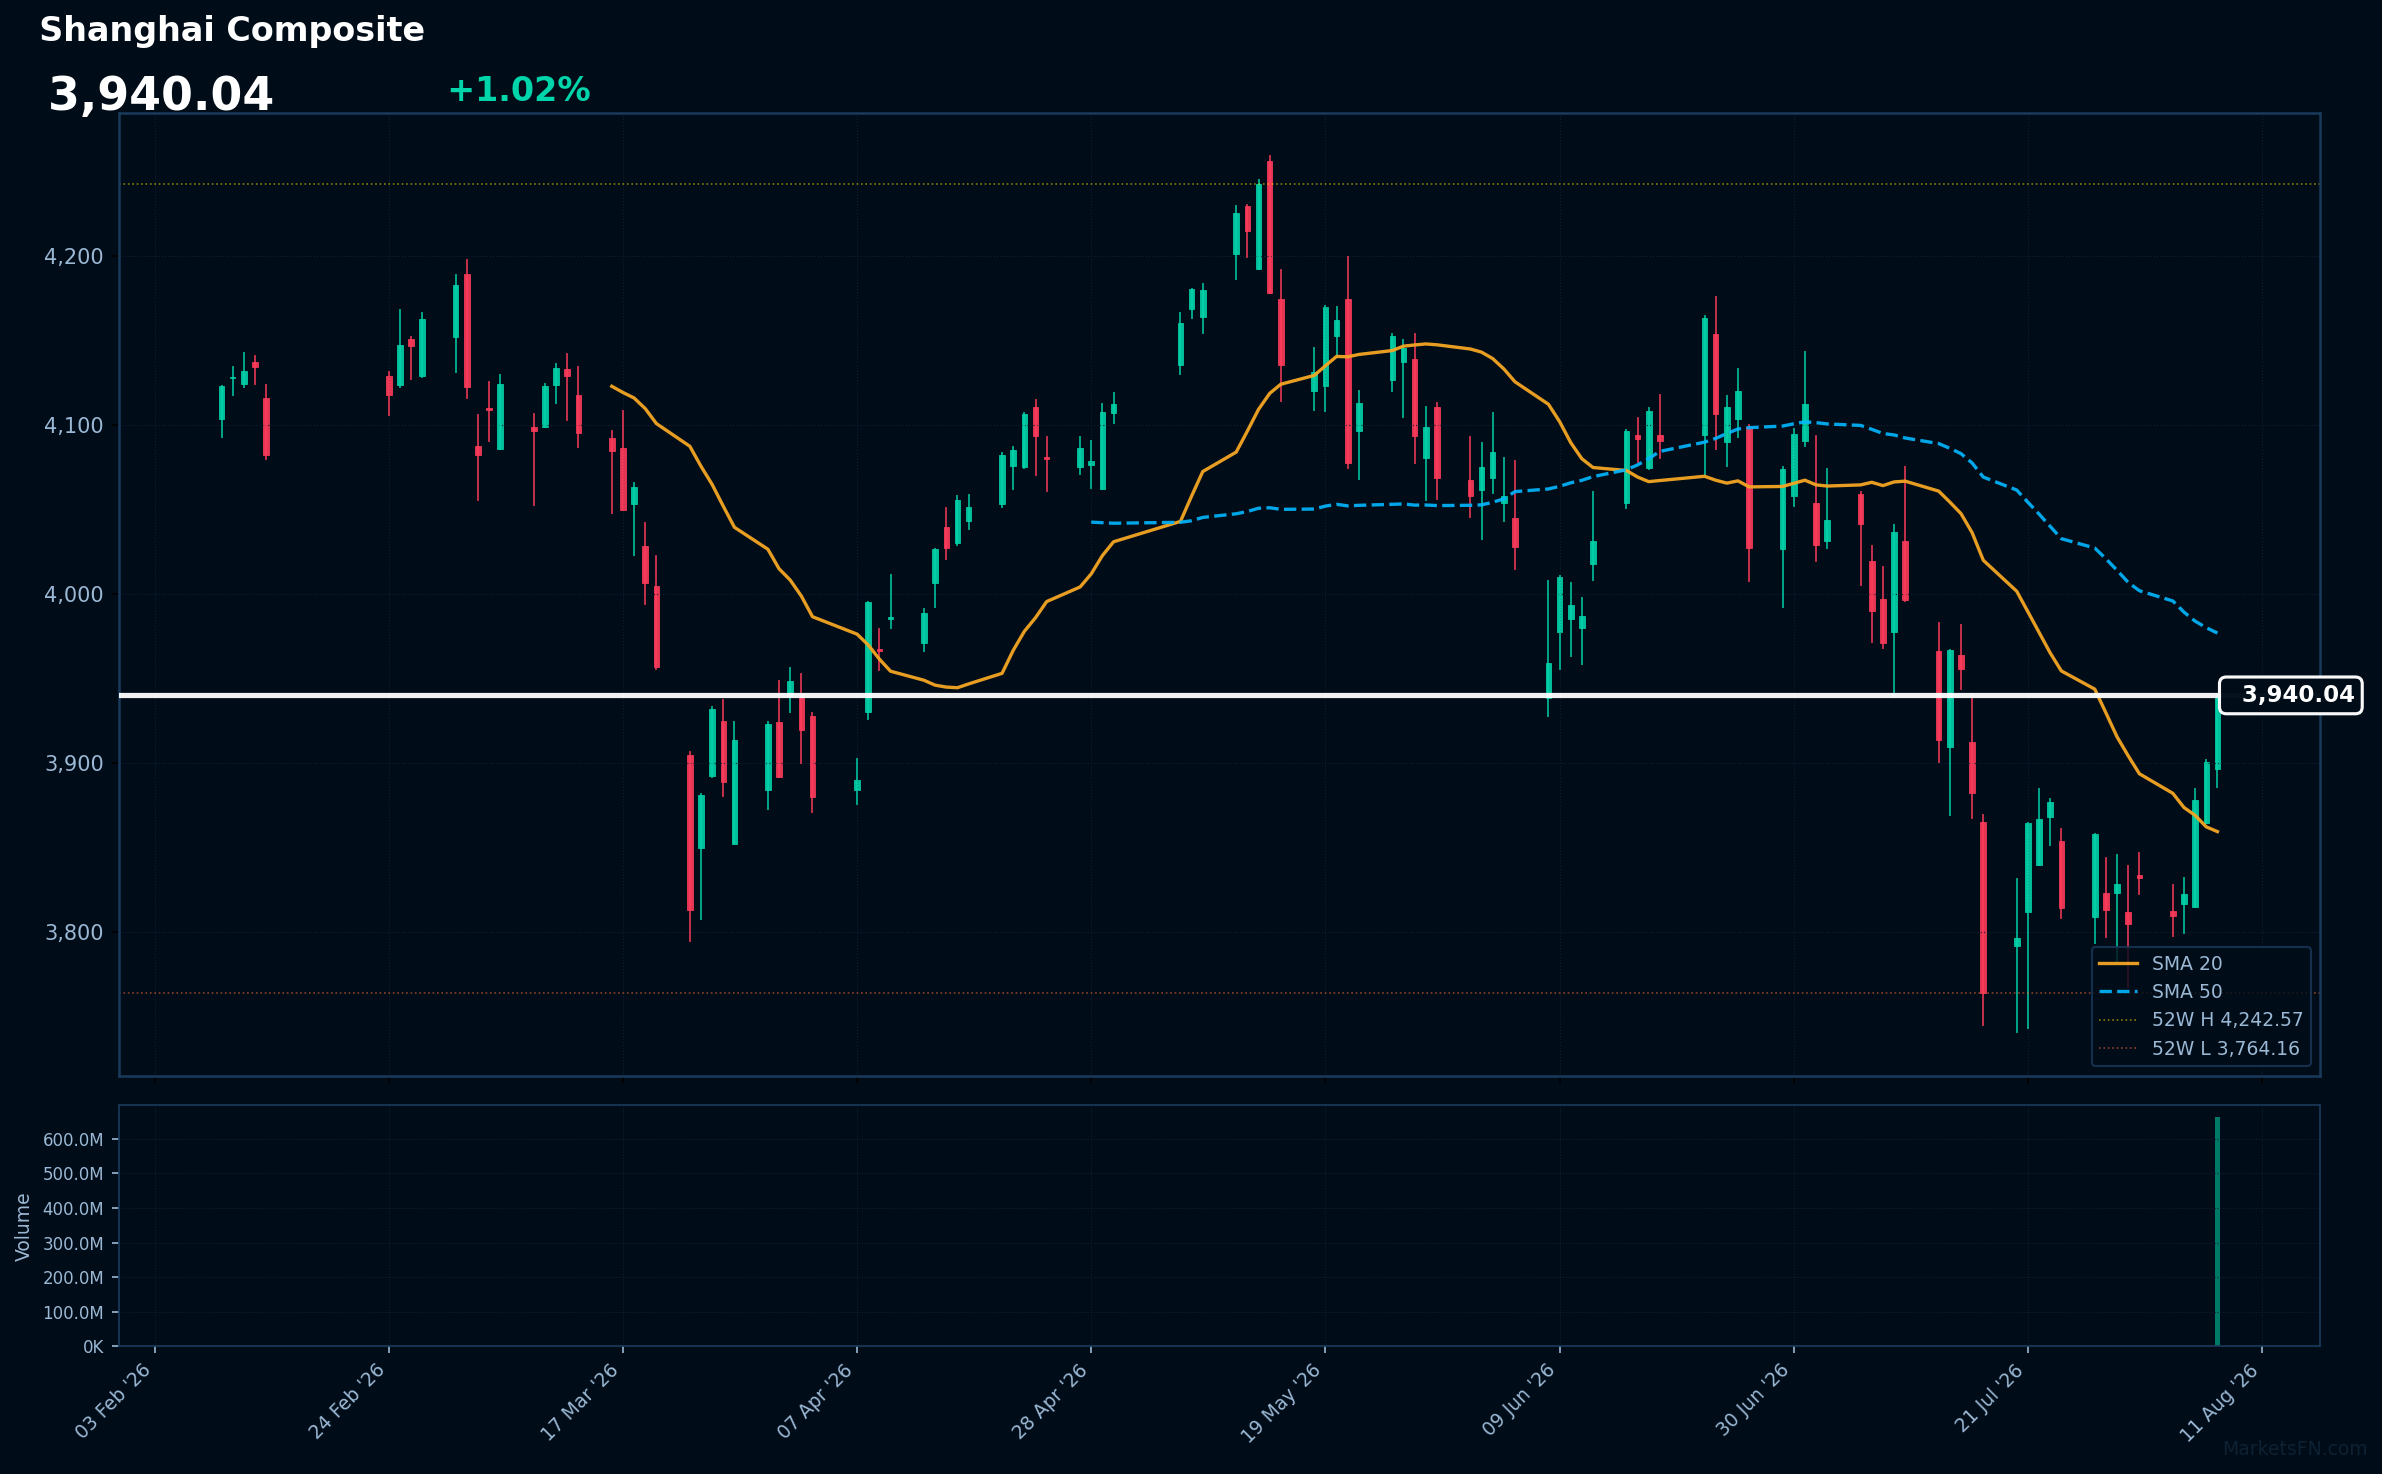Image resolution: width=2382 pixels, height=1474 pixels.
Task: Click the 17 Mar '26 date label
Action: tap(580, 1401)
